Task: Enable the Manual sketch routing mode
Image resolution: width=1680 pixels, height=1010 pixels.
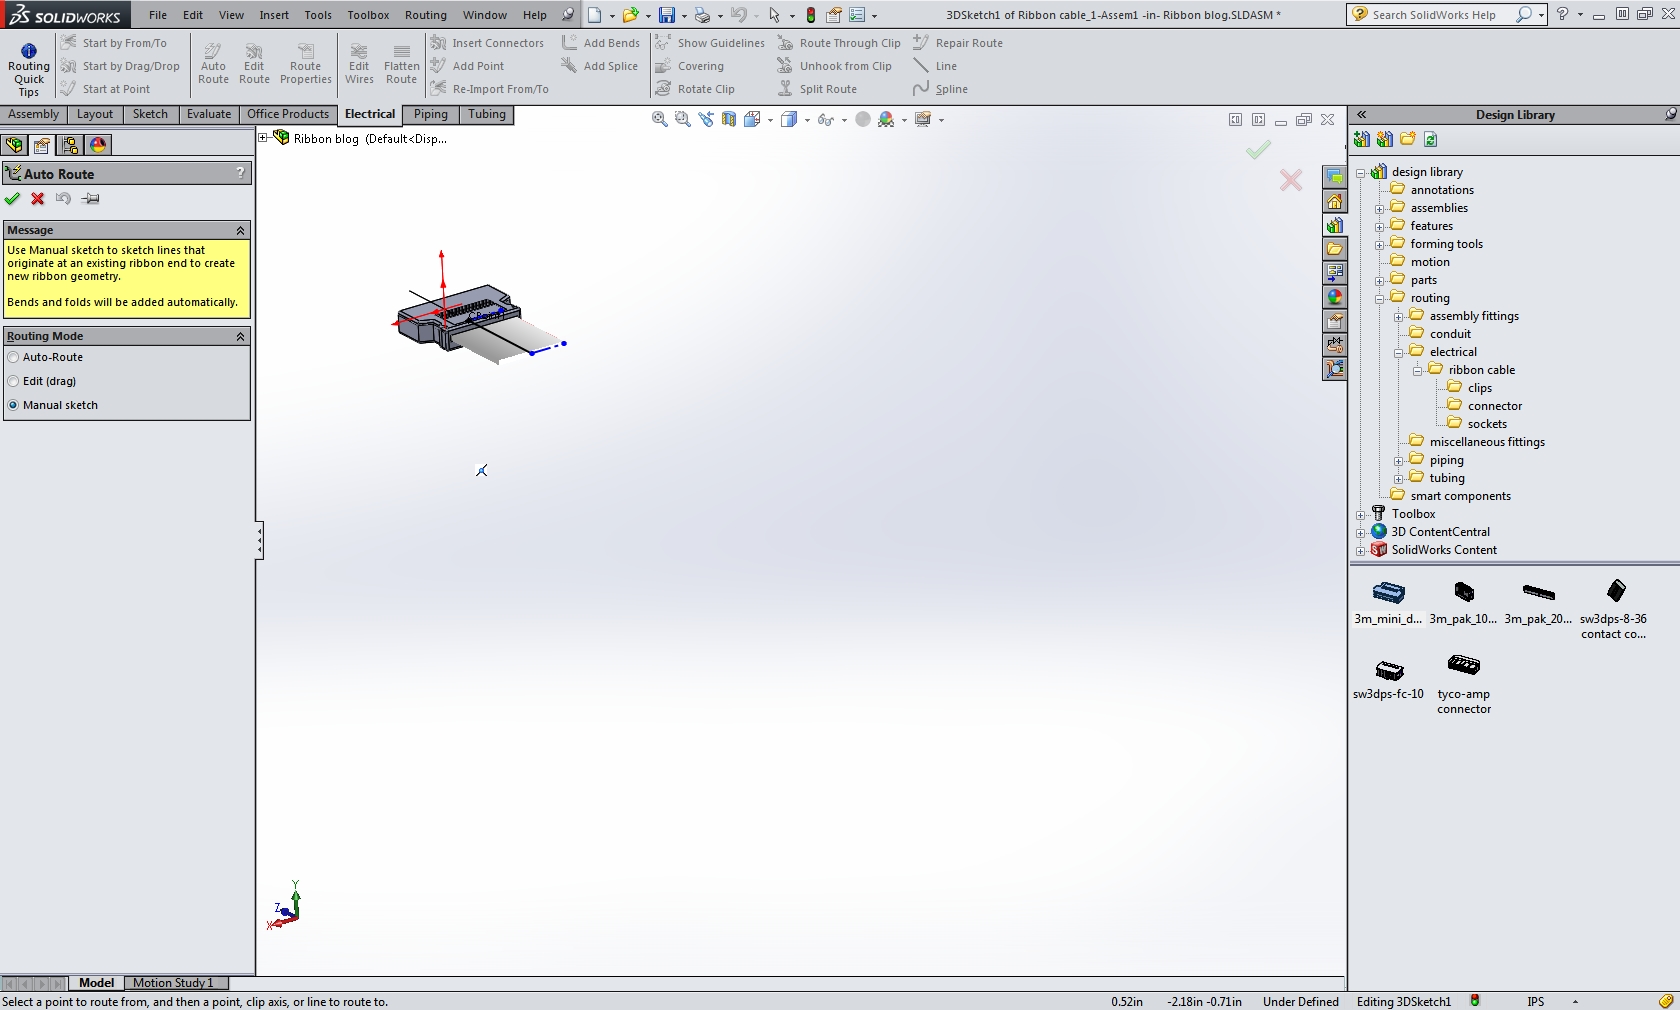Action: click(x=13, y=405)
